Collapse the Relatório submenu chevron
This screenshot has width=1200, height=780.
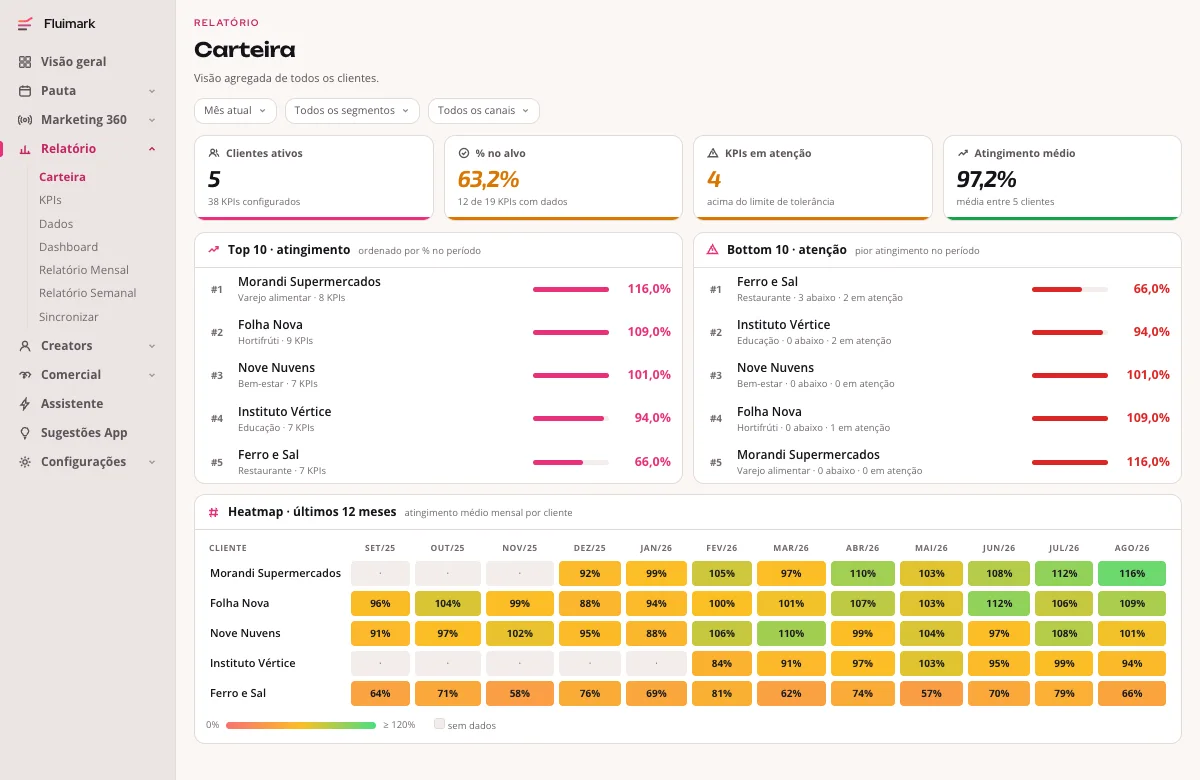(x=152, y=149)
